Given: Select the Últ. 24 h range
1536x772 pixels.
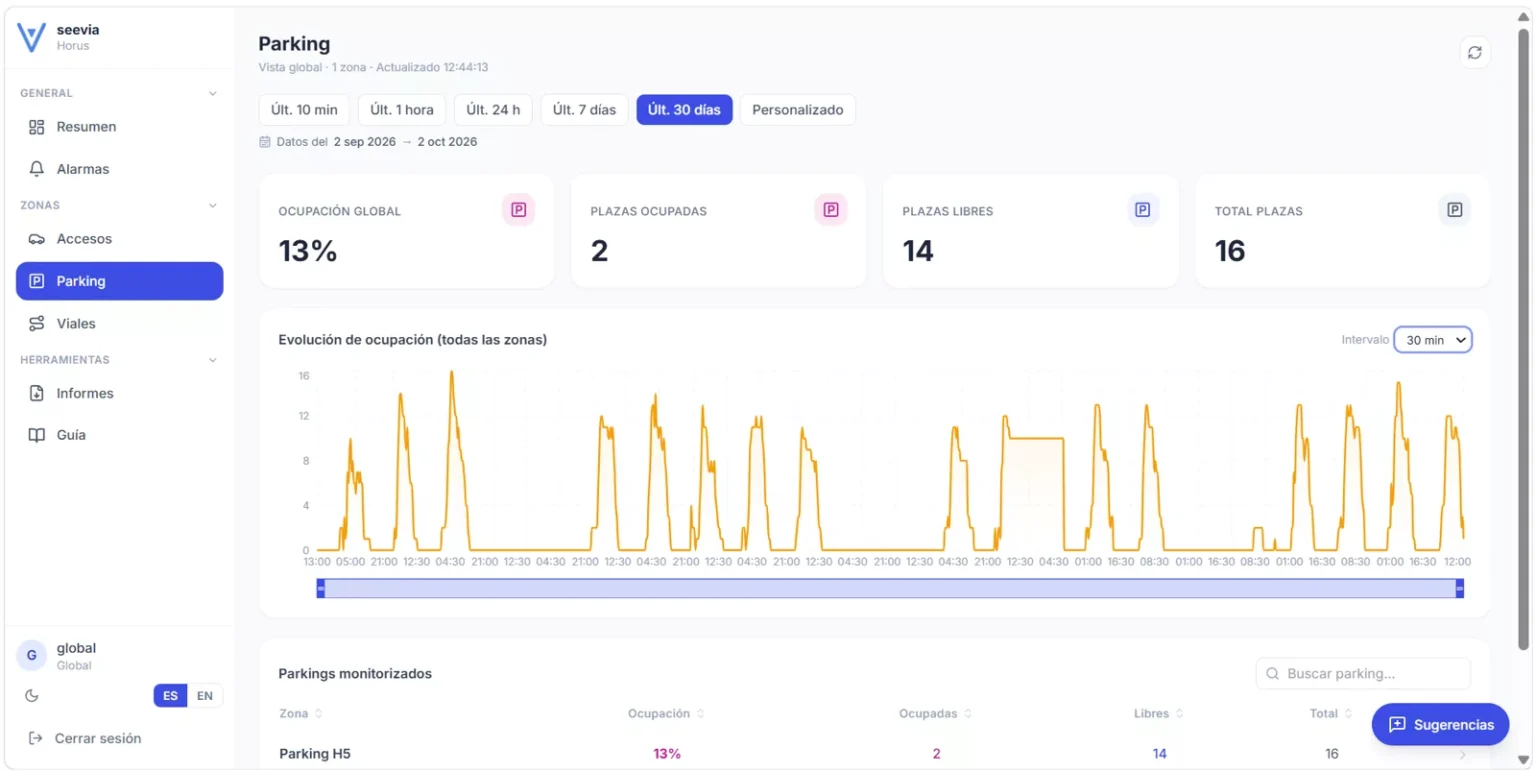Looking at the screenshot, I should point(493,110).
